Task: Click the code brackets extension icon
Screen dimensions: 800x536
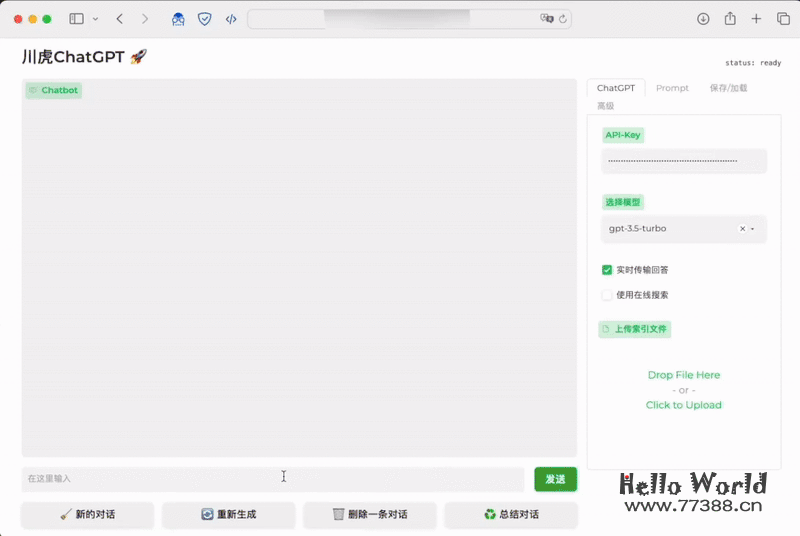Action: (x=231, y=19)
